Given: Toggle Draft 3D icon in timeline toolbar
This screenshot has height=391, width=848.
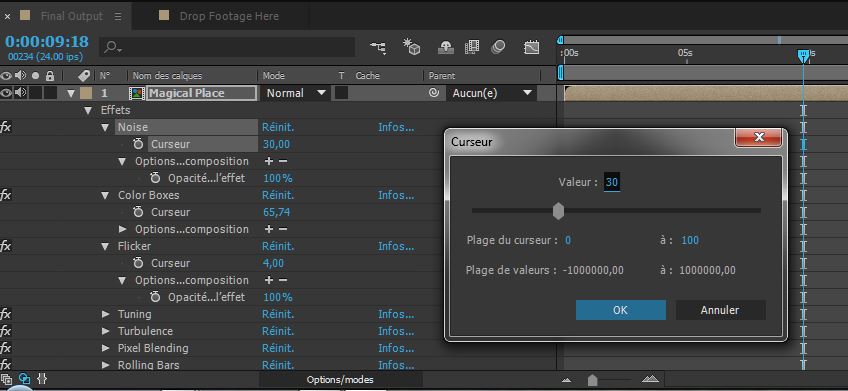Looking at the screenshot, I should pos(412,47).
